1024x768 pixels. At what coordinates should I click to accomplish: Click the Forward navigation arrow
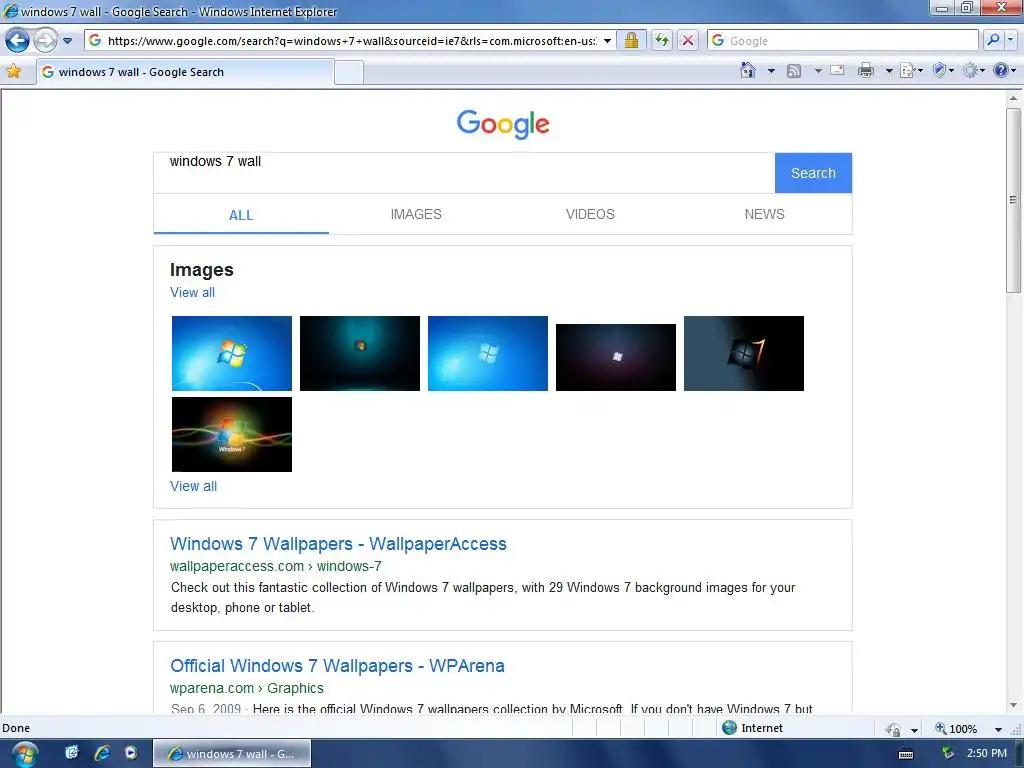(44, 40)
